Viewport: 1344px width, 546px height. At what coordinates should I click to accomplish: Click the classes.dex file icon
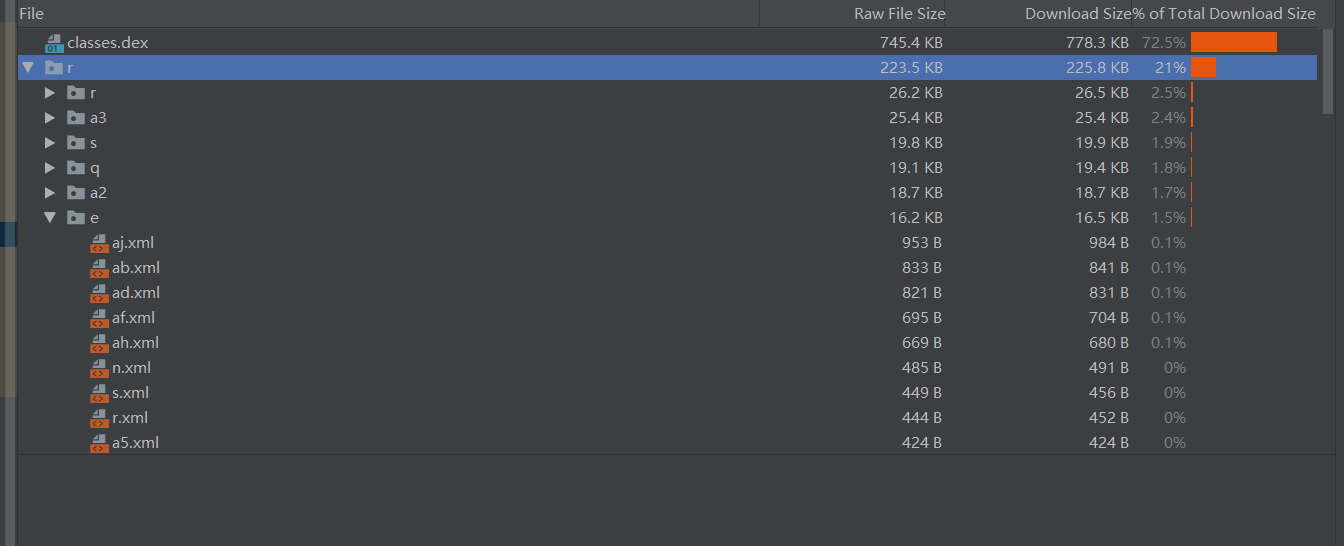coord(54,43)
